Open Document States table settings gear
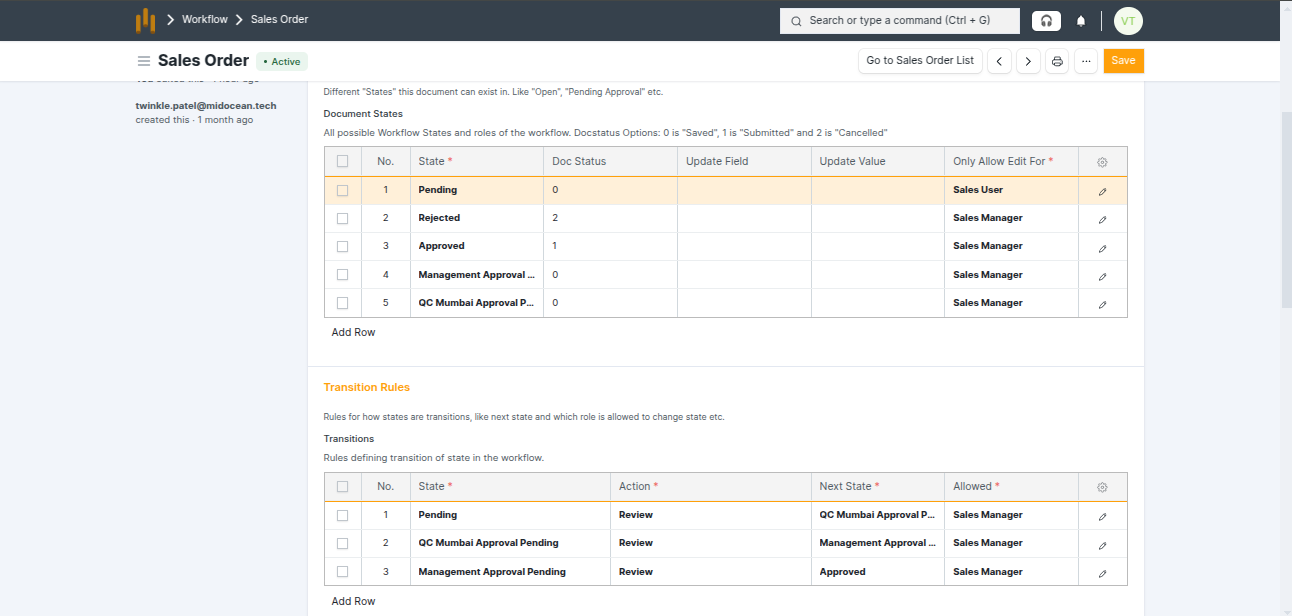The width and height of the screenshot is (1292, 616). pos(1102,162)
